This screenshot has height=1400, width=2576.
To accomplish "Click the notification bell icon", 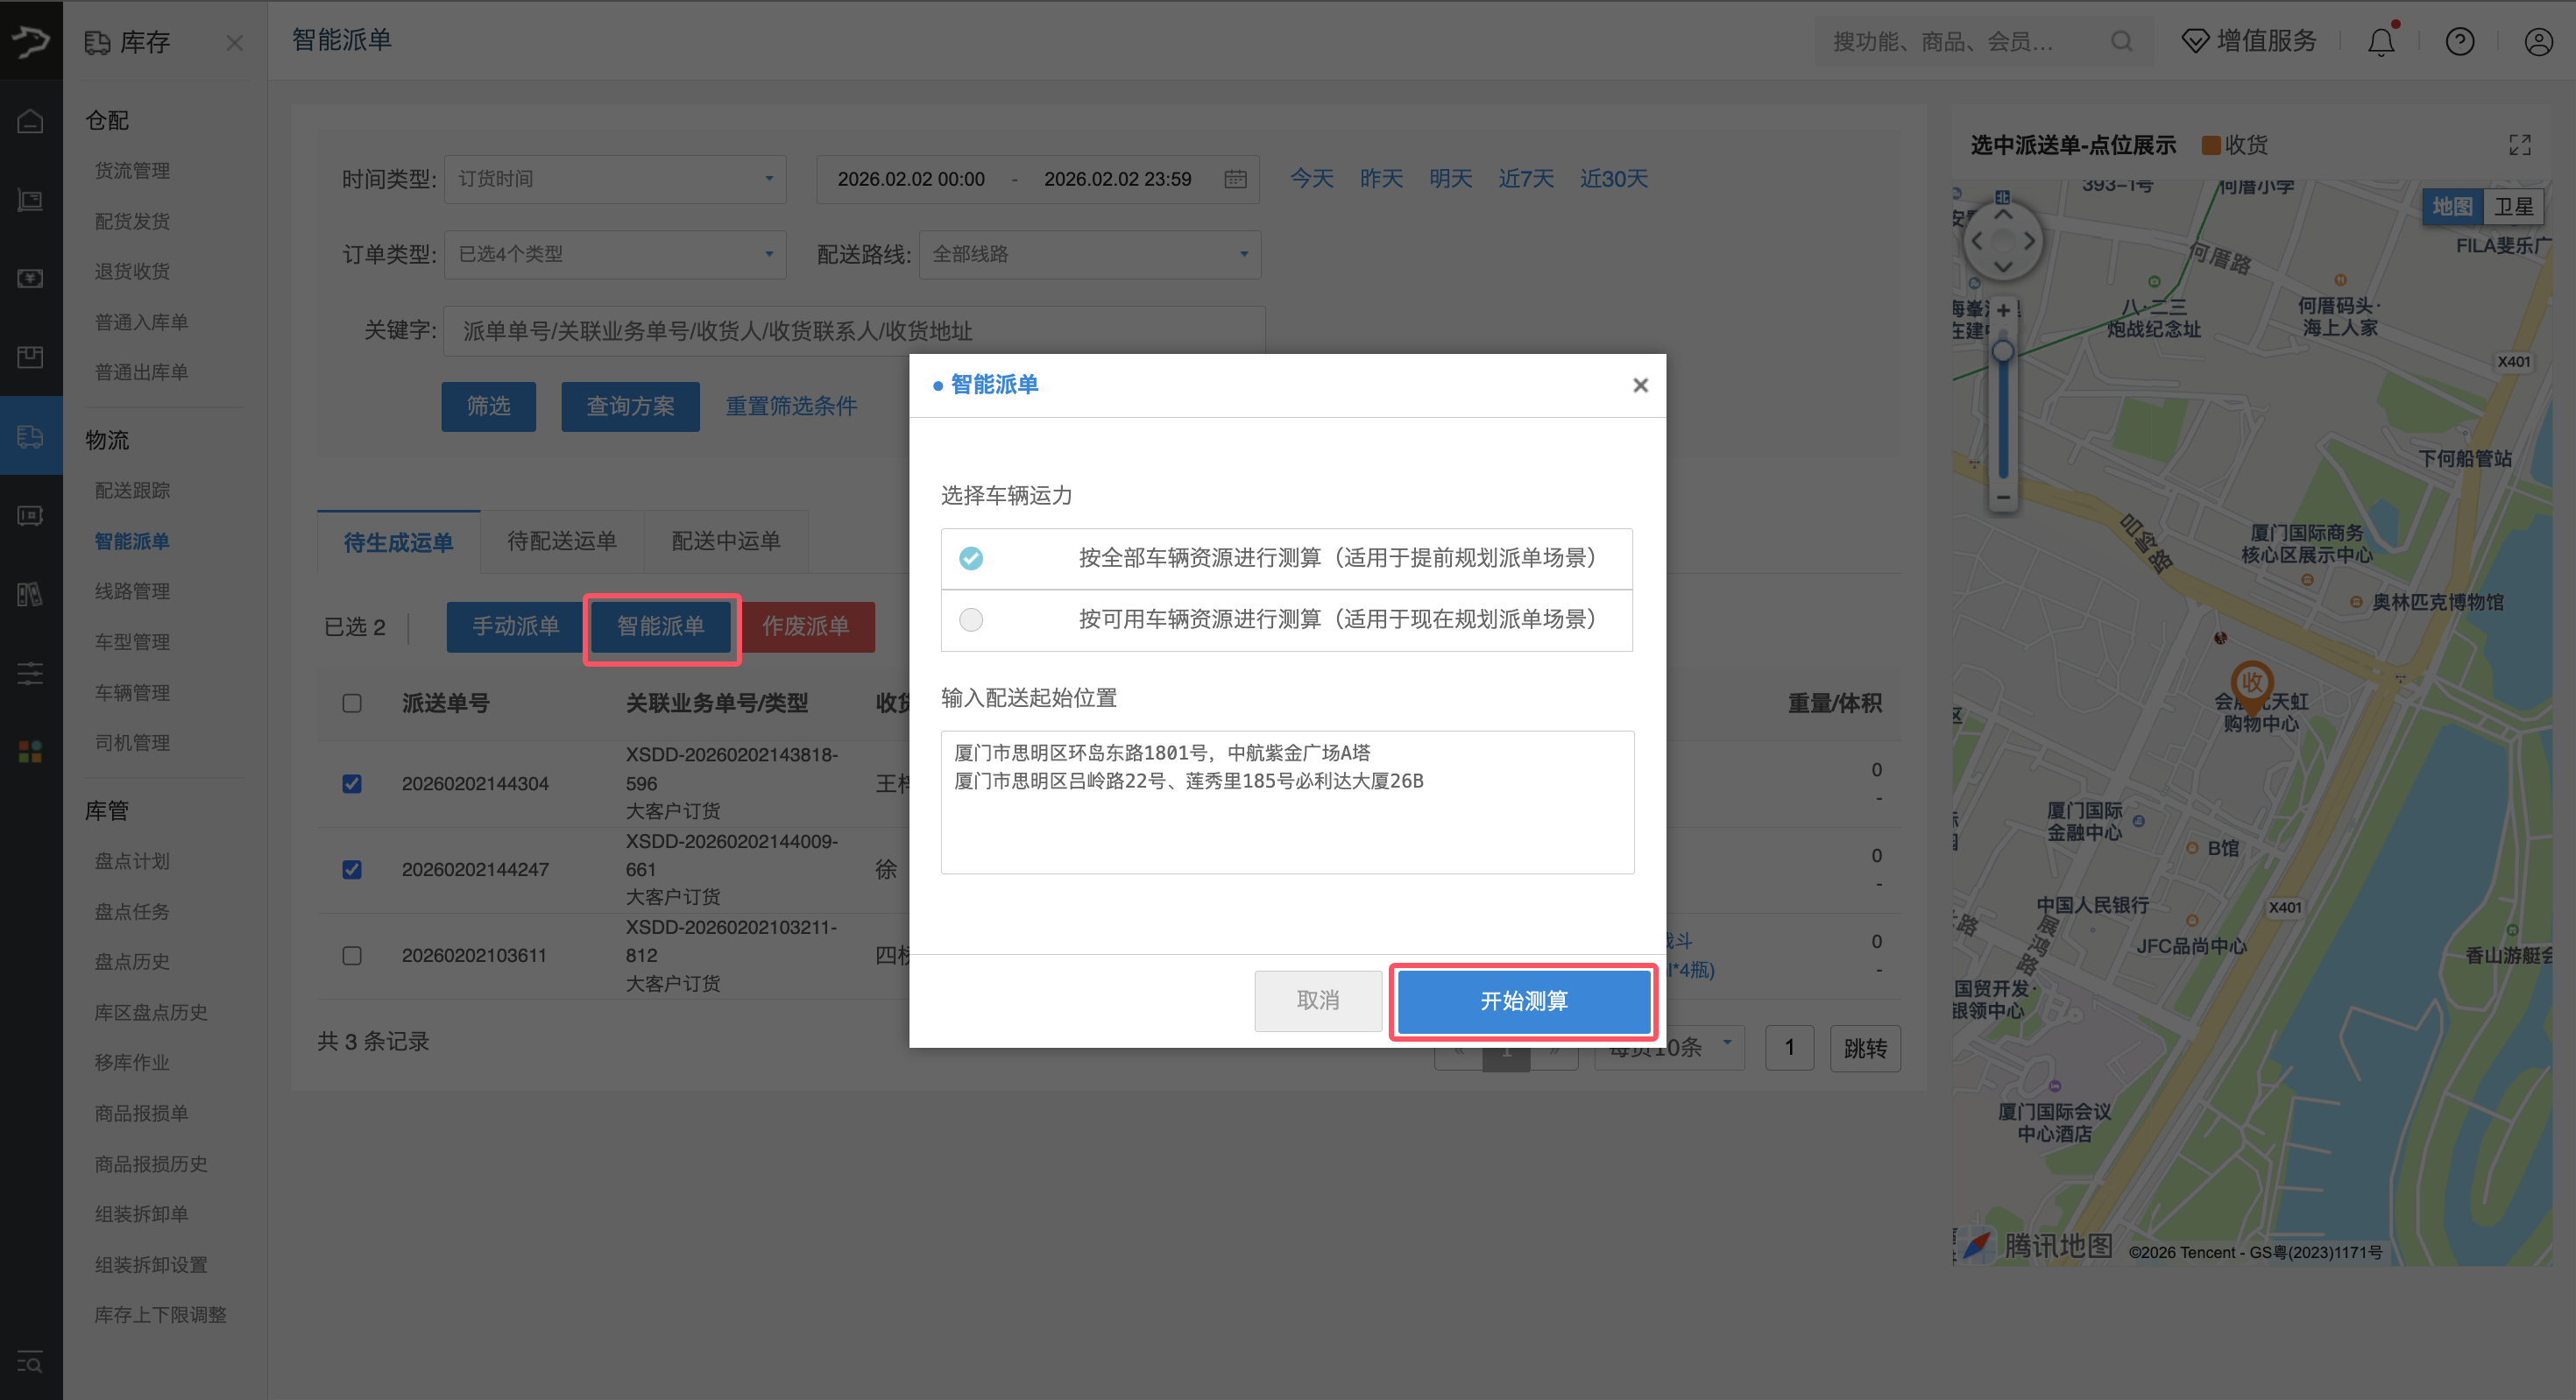I will click(2381, 42).
